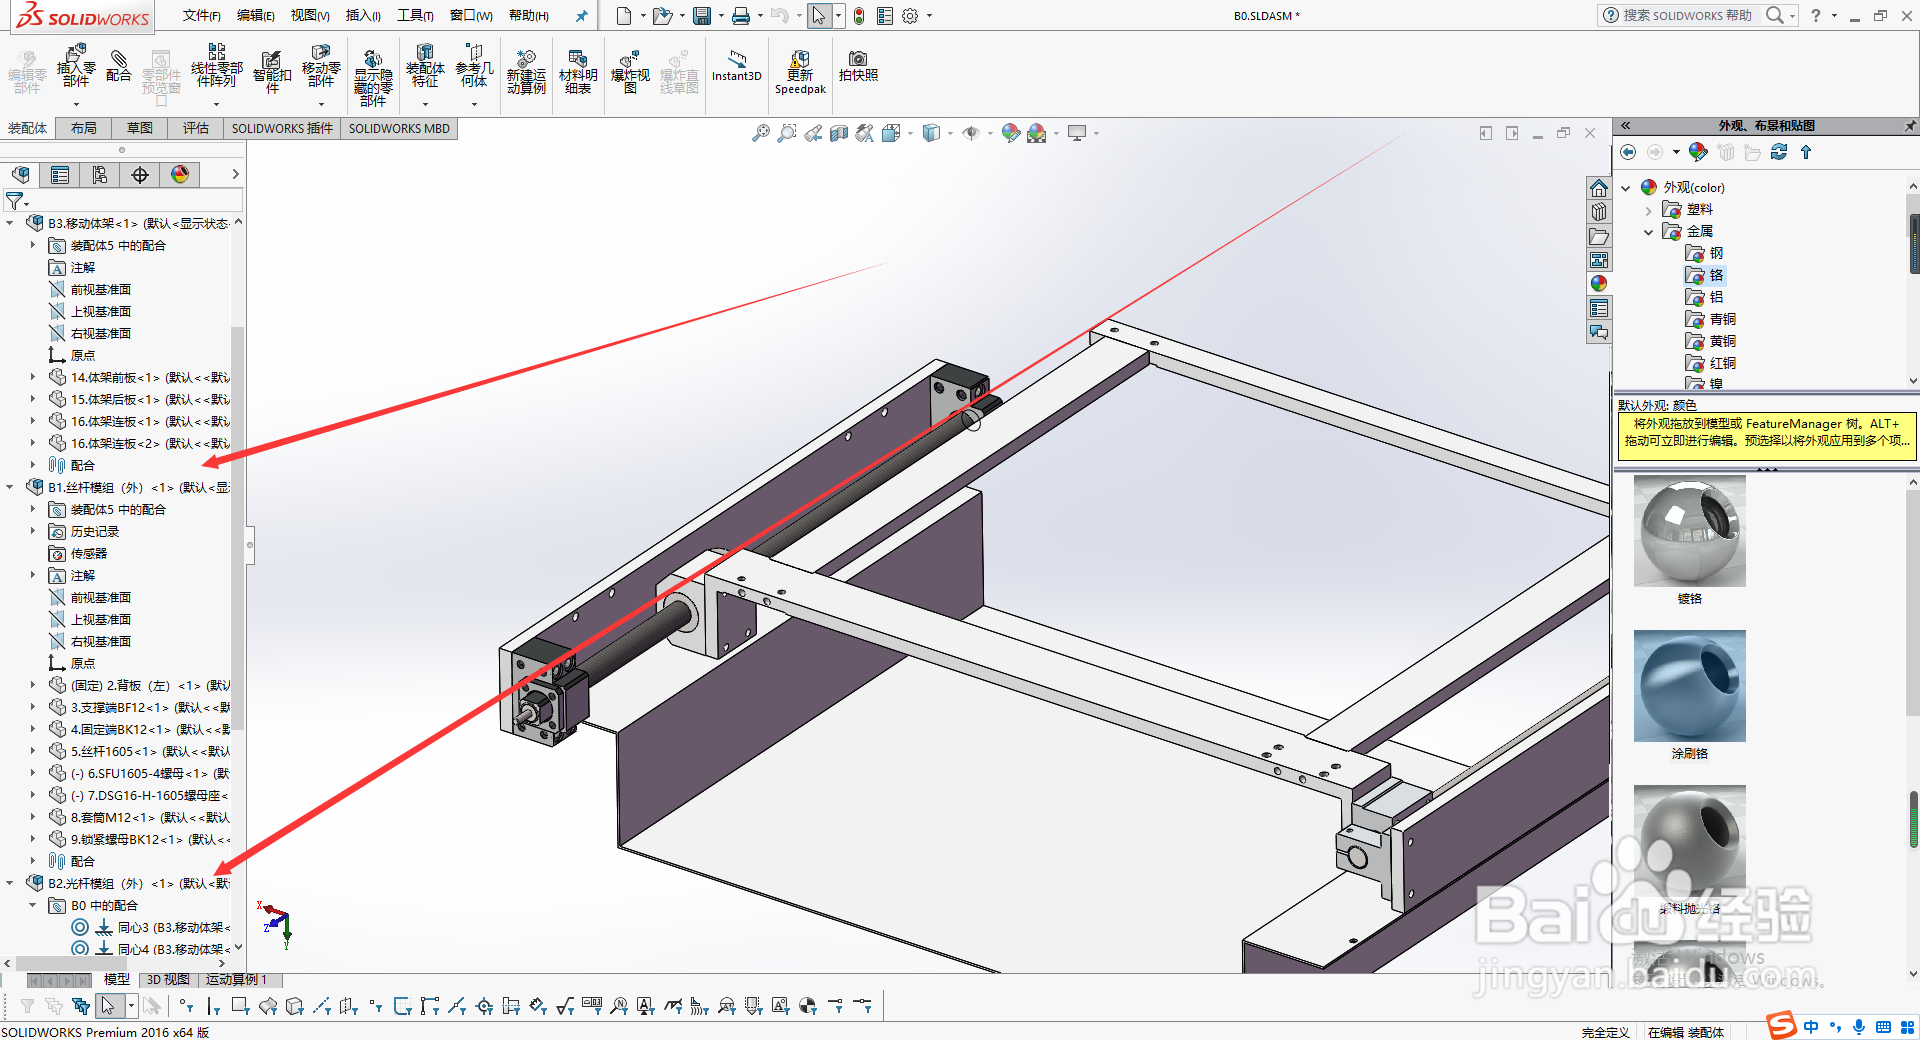Open the 插入(I) menu
Screen dimensions: 1920x1040
[361, 15]
